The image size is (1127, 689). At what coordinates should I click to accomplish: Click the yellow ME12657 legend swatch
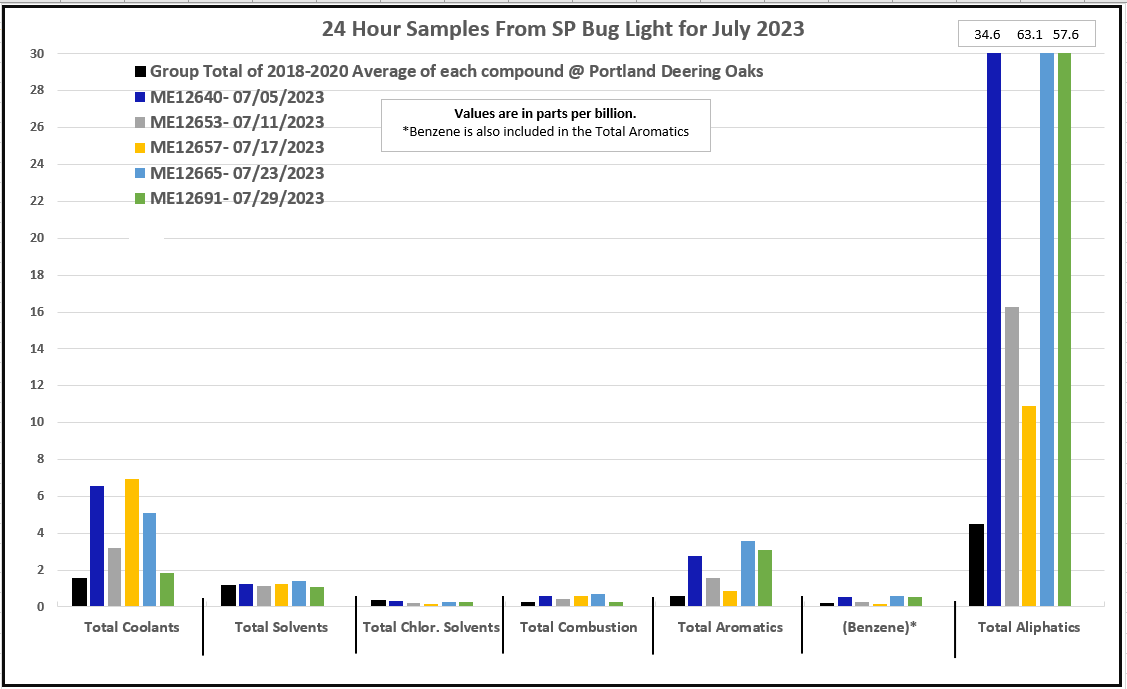[x=141, y=148]
